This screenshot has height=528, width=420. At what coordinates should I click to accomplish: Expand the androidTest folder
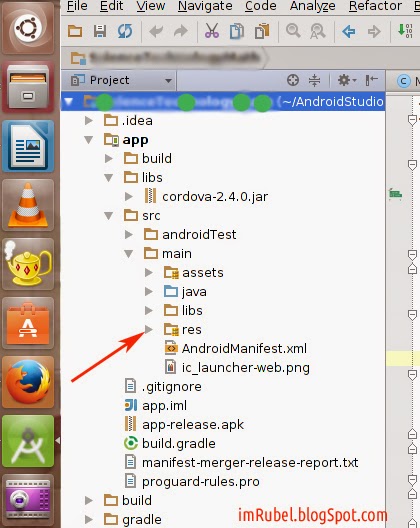point(129,234)
